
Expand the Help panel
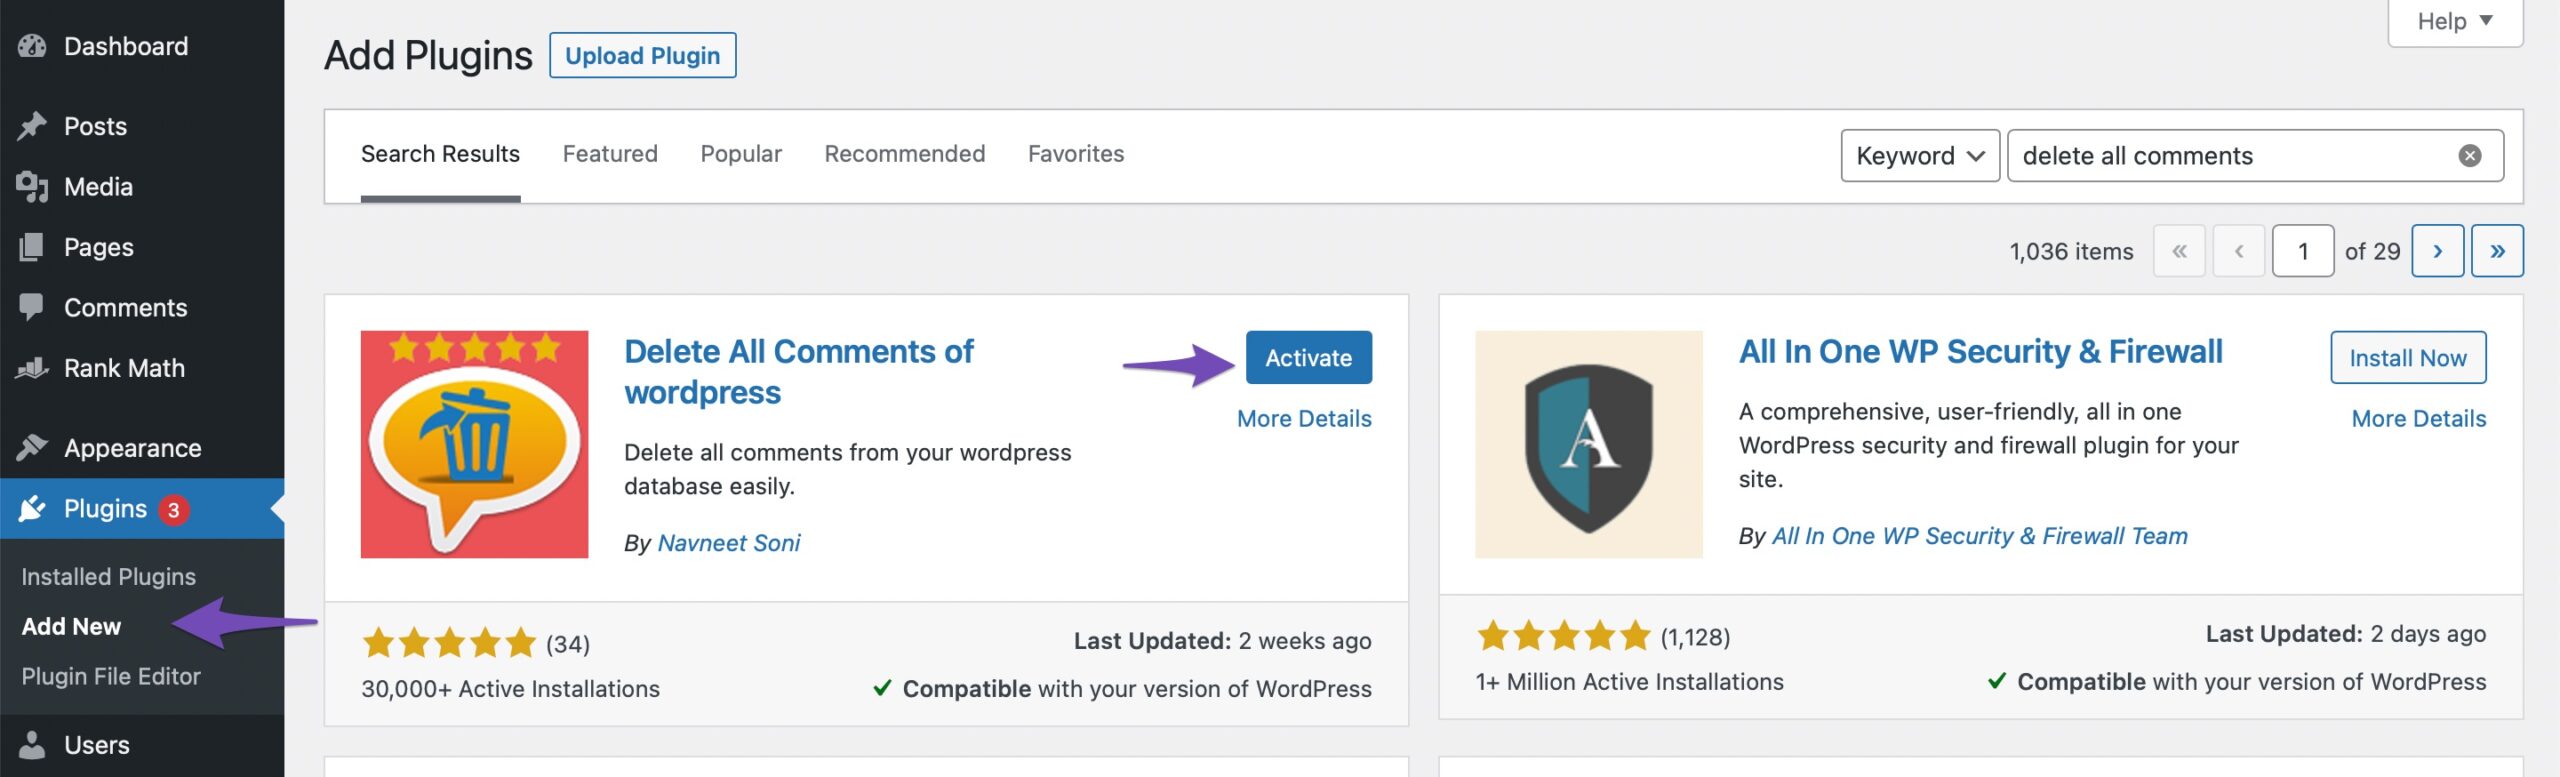point(2455,22)
